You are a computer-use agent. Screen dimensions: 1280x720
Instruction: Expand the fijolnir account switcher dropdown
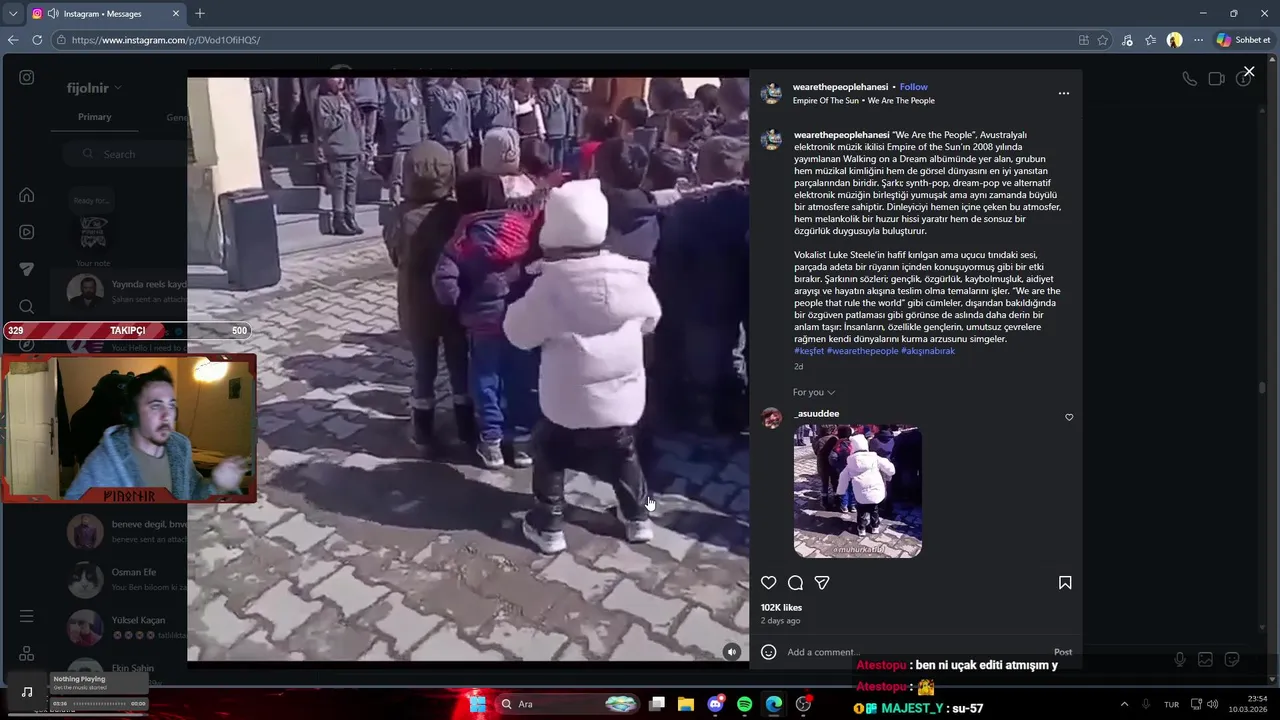[x=94, y=88]
